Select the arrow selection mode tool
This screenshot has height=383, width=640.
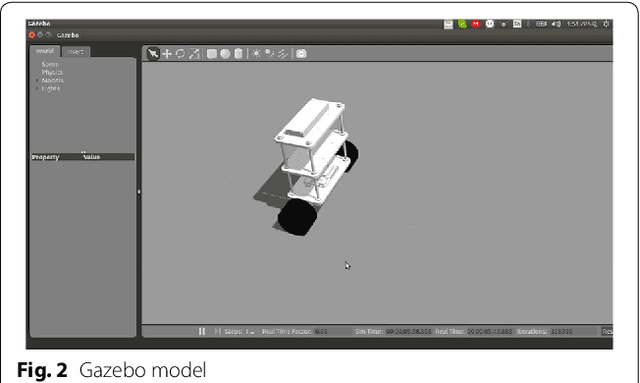point(153,53)
